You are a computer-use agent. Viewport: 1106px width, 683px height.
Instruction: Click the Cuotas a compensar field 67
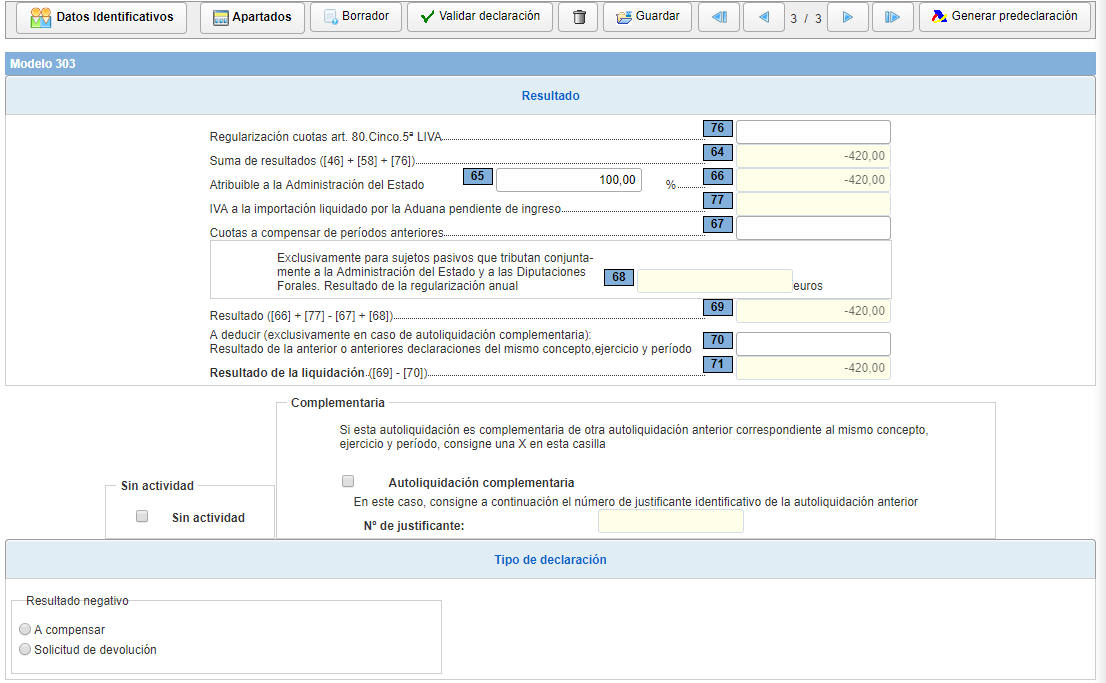click(x=812, y=228)
